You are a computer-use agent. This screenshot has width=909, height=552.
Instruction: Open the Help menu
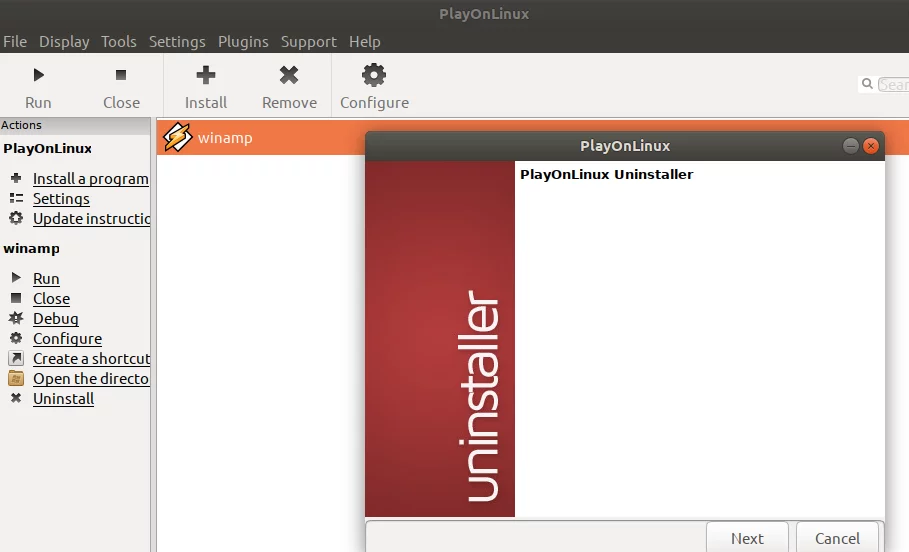365,42
